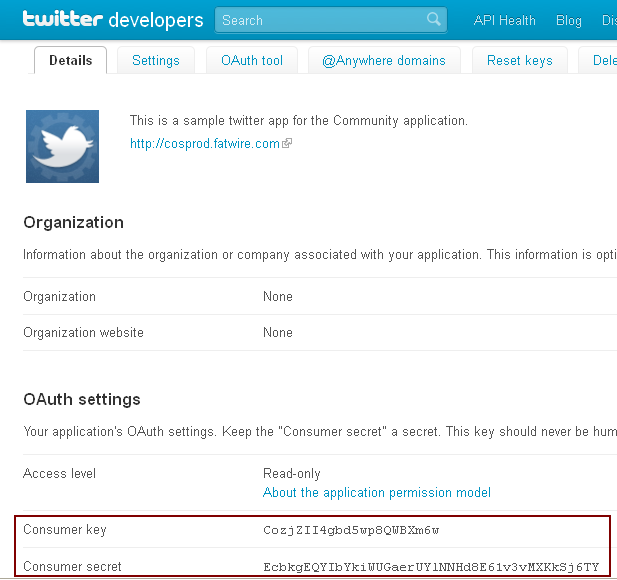
Task: Switch to the Settings tab
Action: point(156,60)
